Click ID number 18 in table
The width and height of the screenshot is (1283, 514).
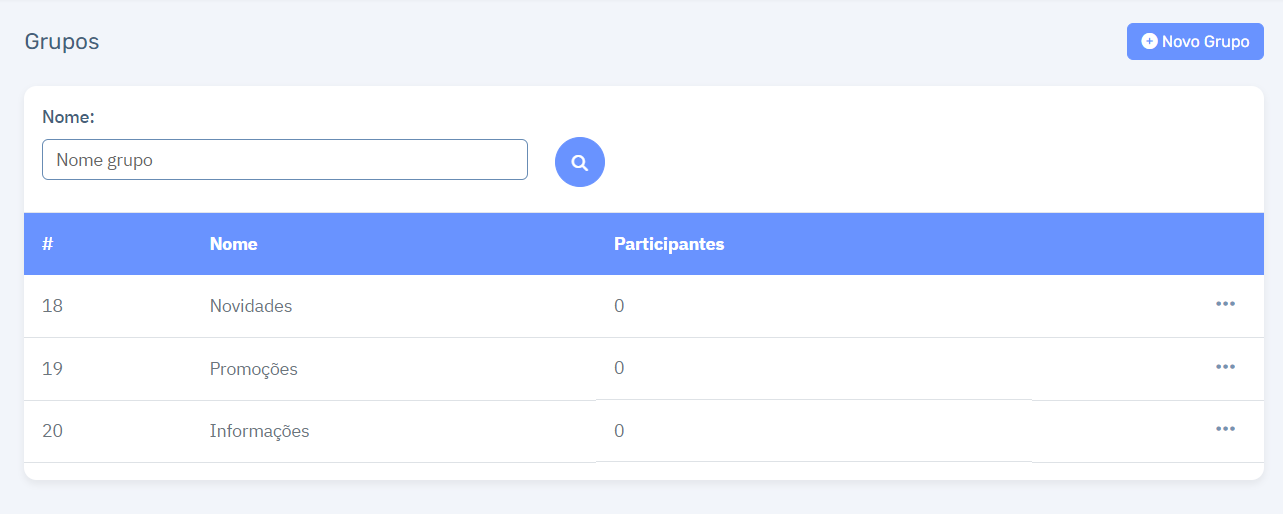tap(52, 306)
